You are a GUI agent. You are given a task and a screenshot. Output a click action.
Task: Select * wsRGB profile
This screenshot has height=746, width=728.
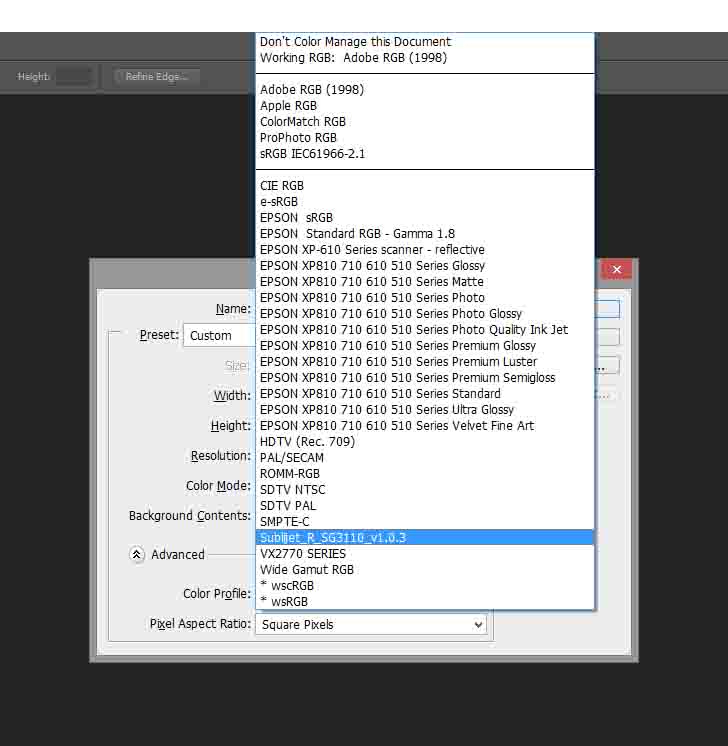click(425, 601)
